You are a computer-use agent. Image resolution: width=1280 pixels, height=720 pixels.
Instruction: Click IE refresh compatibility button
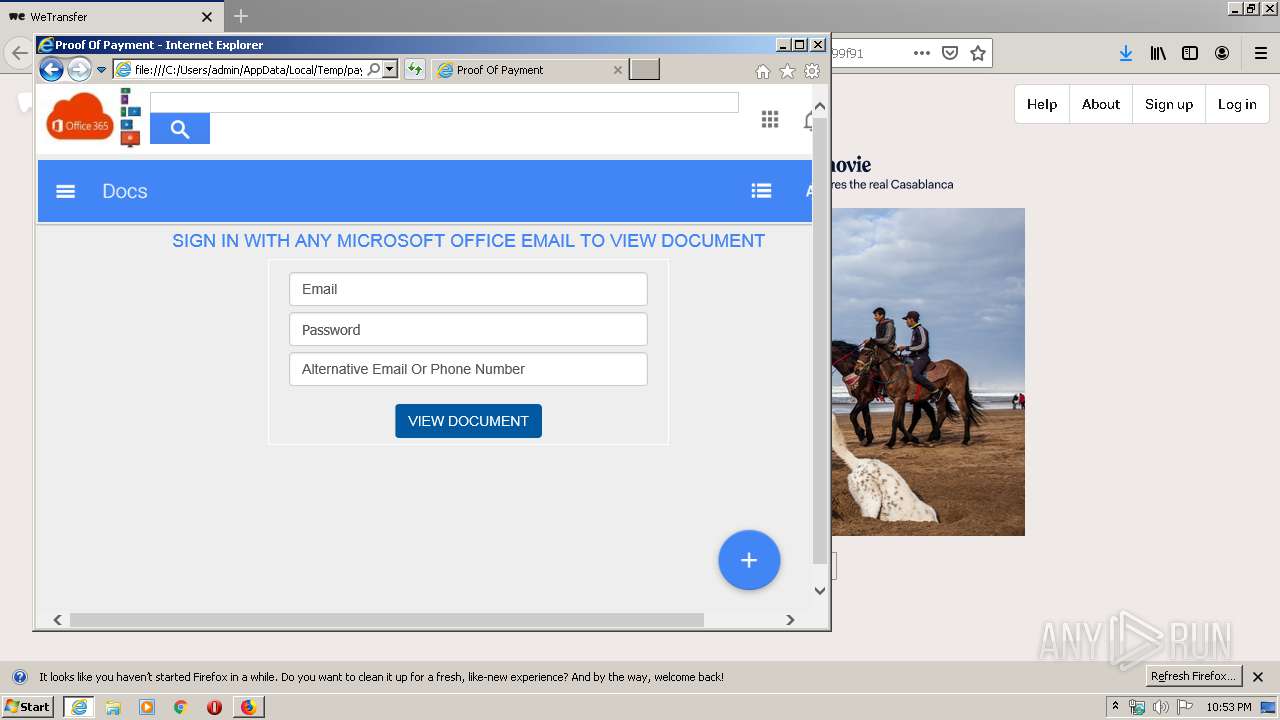415,69
